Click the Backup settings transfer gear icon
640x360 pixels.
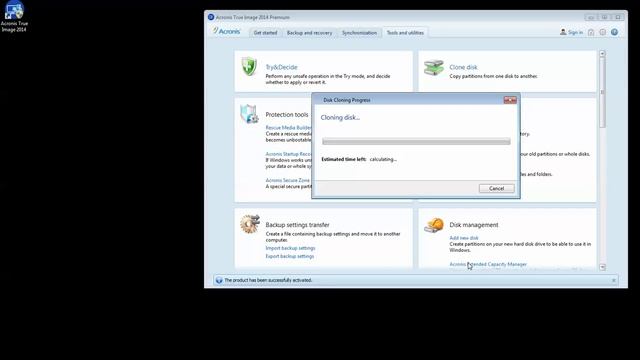250,224
